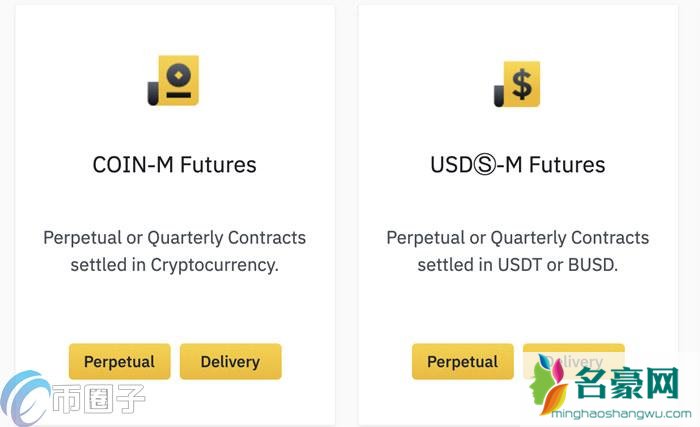
Task: Click the circled S symbol in USDⓈ-M title
Action: click(x=484, y=165)
